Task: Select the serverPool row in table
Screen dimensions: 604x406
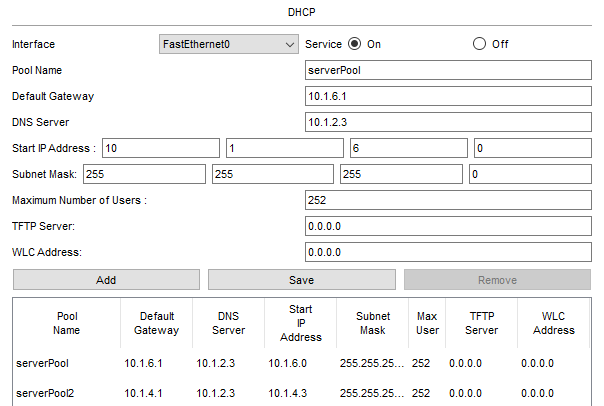Action: click(x=302, y=363)
